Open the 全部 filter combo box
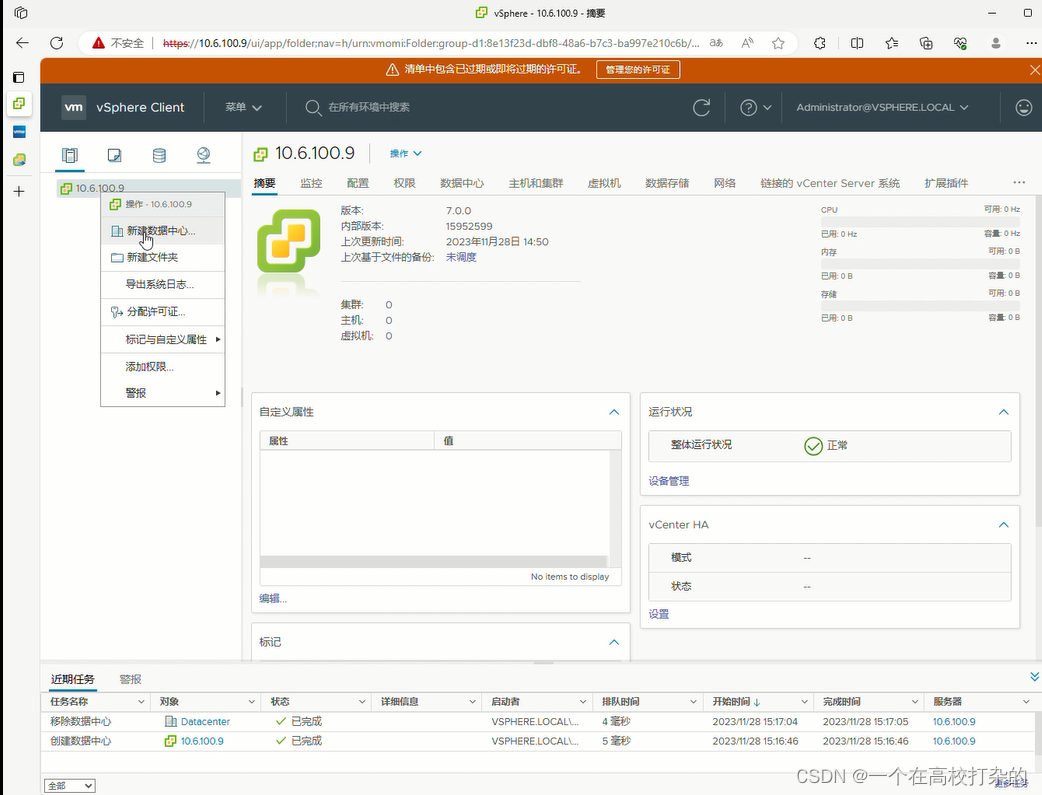This screenshot has height=795, width=1042. [x=70, y=786]
